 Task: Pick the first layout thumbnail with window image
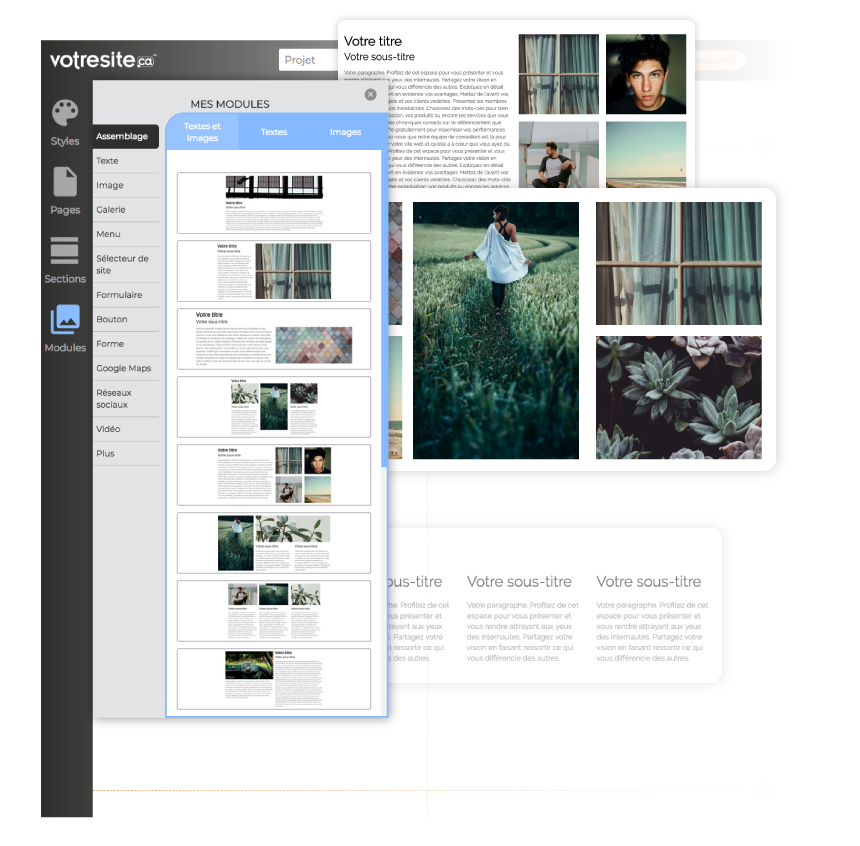pos(274,203)
